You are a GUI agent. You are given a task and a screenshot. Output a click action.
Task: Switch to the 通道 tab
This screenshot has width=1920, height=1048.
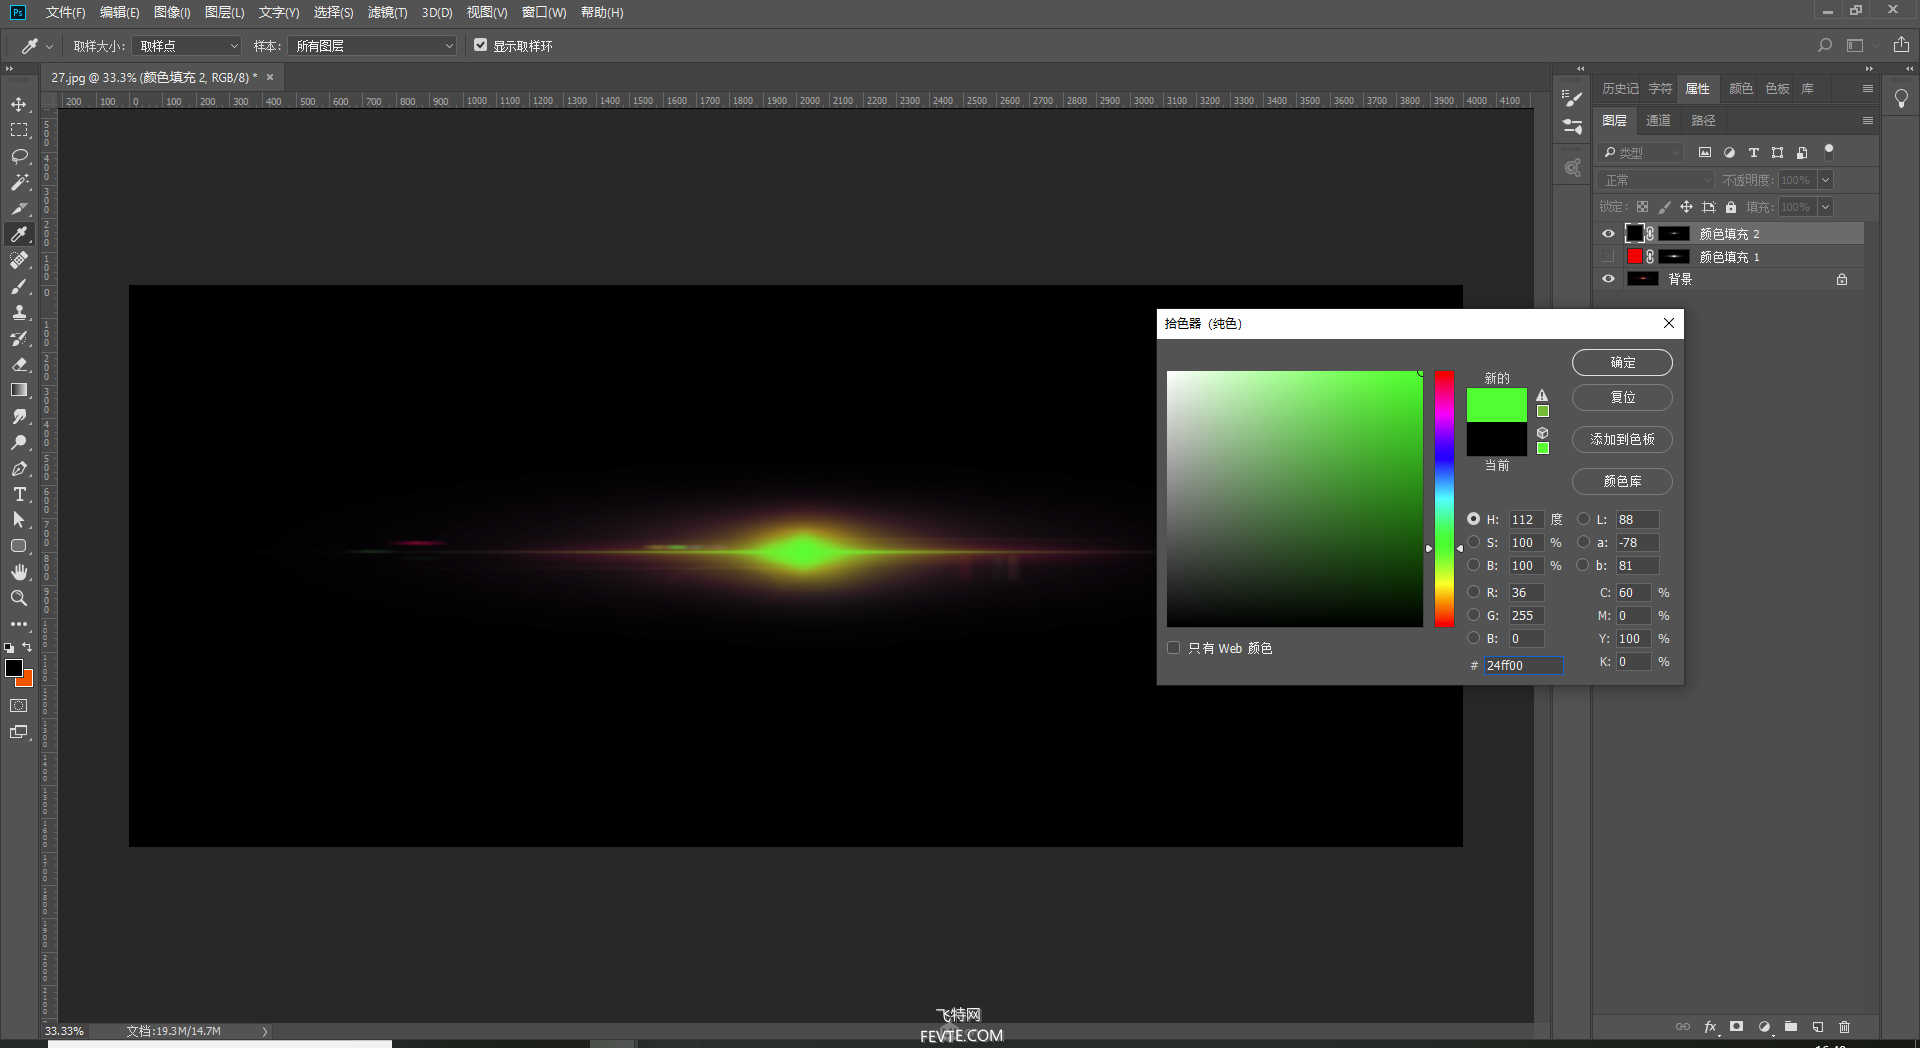pyautogui.click(x=1658, y=120)
